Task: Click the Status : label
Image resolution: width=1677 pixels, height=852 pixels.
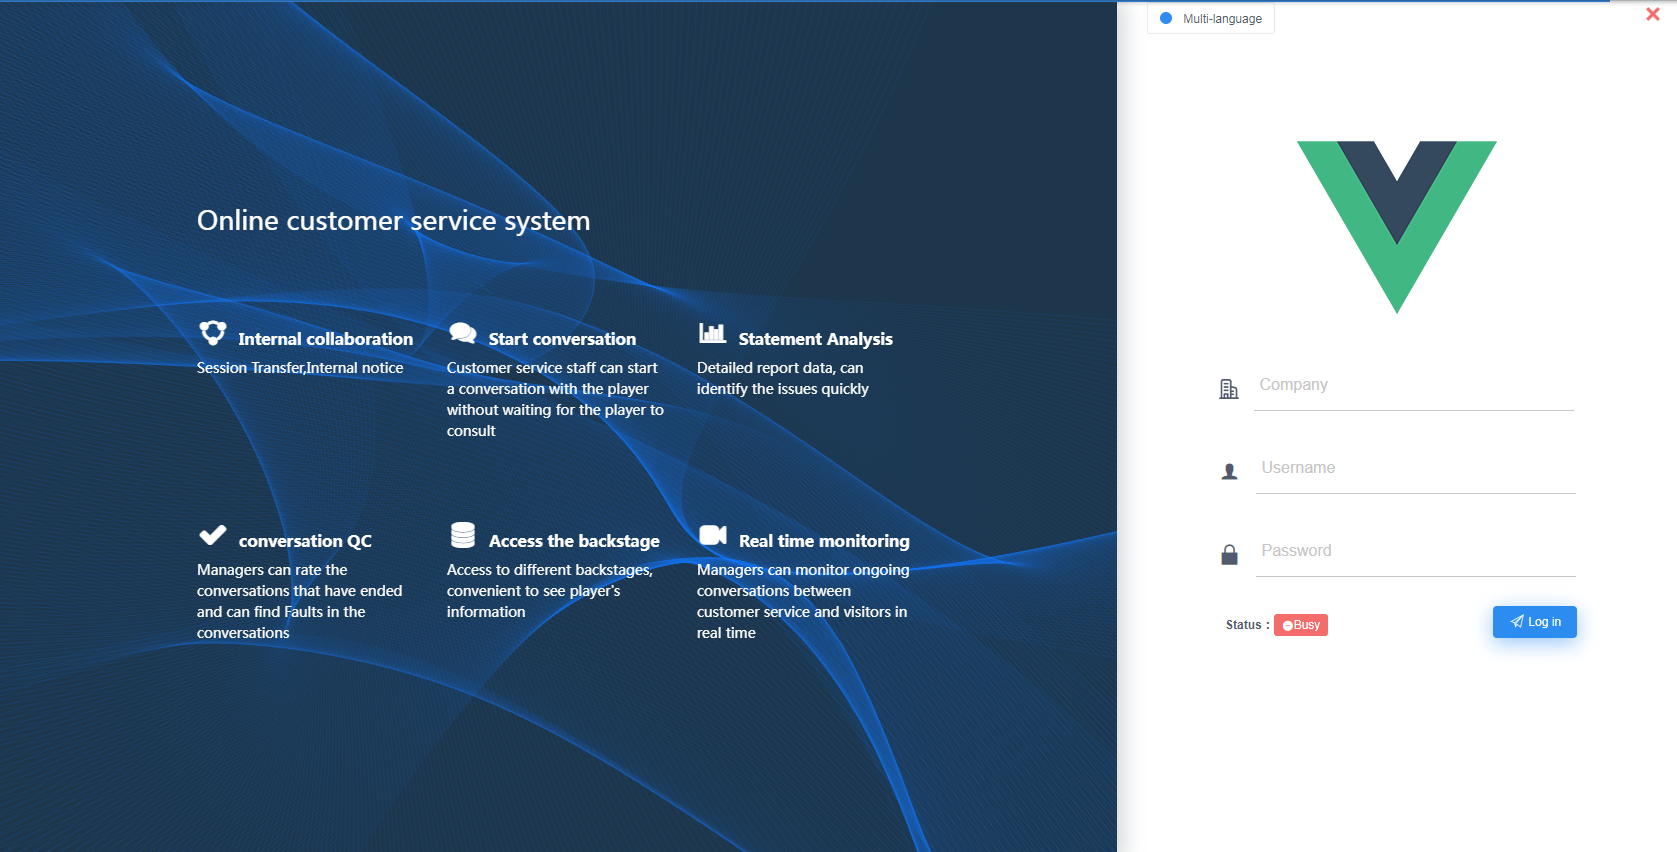Action: [1248, 625]
